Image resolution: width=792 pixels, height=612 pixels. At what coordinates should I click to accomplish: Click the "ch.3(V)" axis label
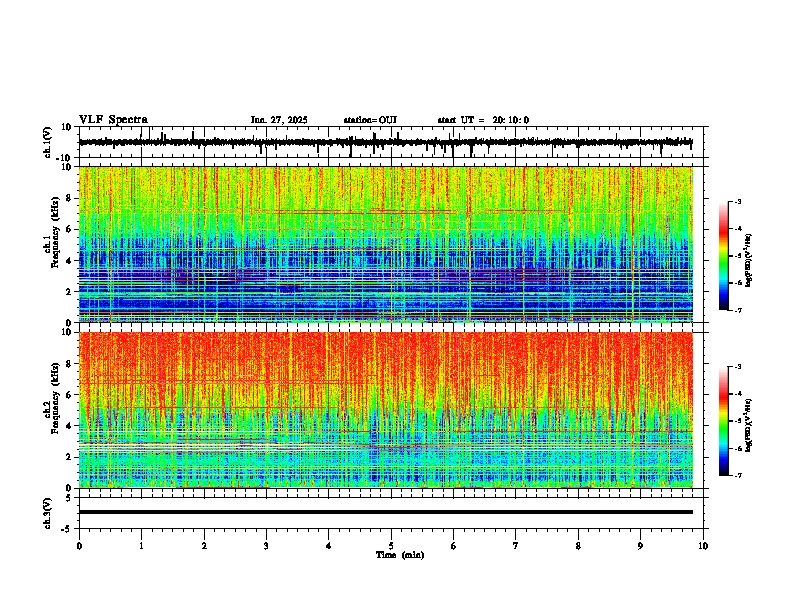pos(48,513)
